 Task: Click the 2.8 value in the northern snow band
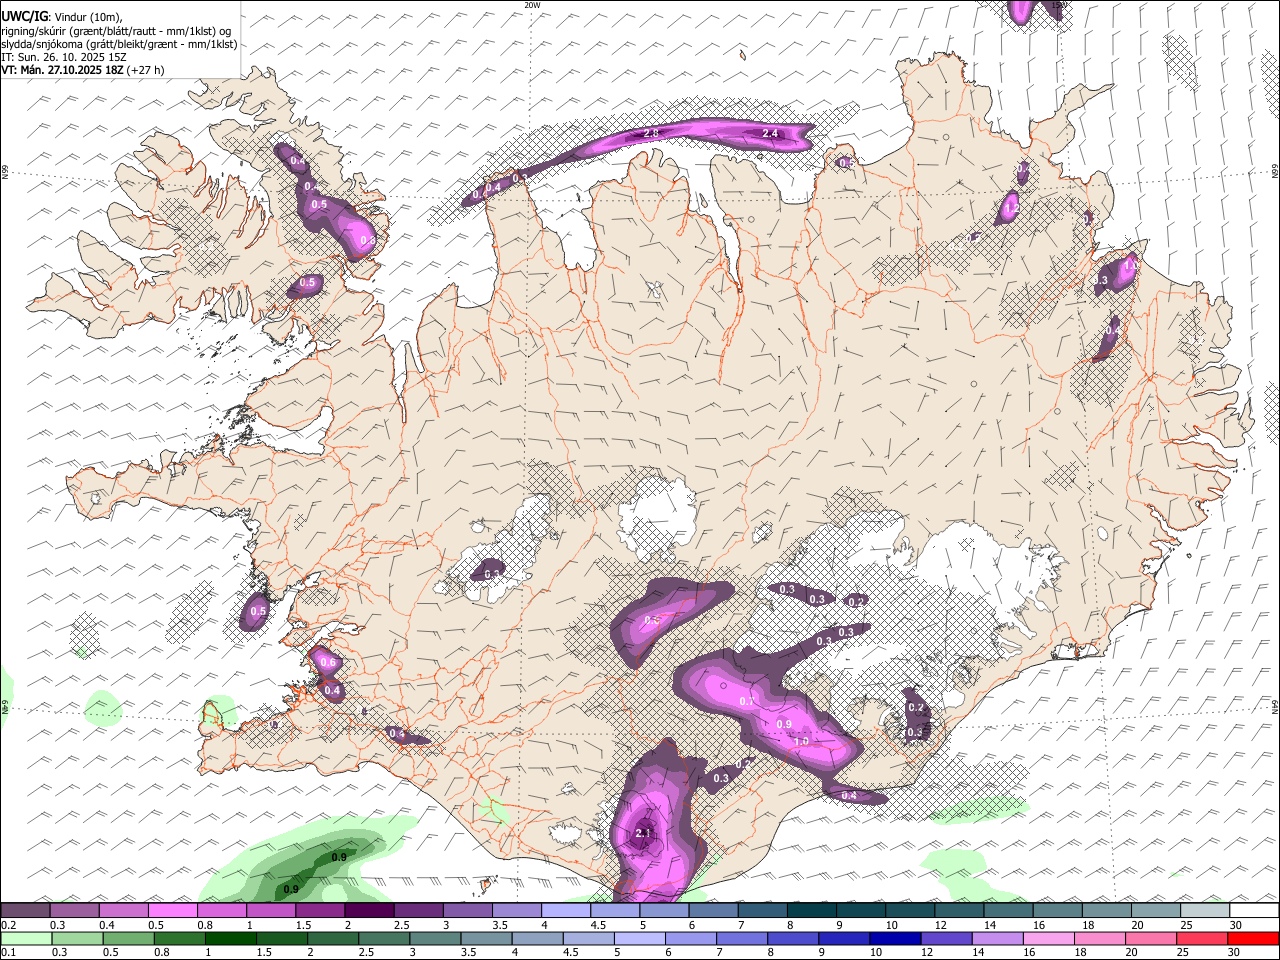651,133
